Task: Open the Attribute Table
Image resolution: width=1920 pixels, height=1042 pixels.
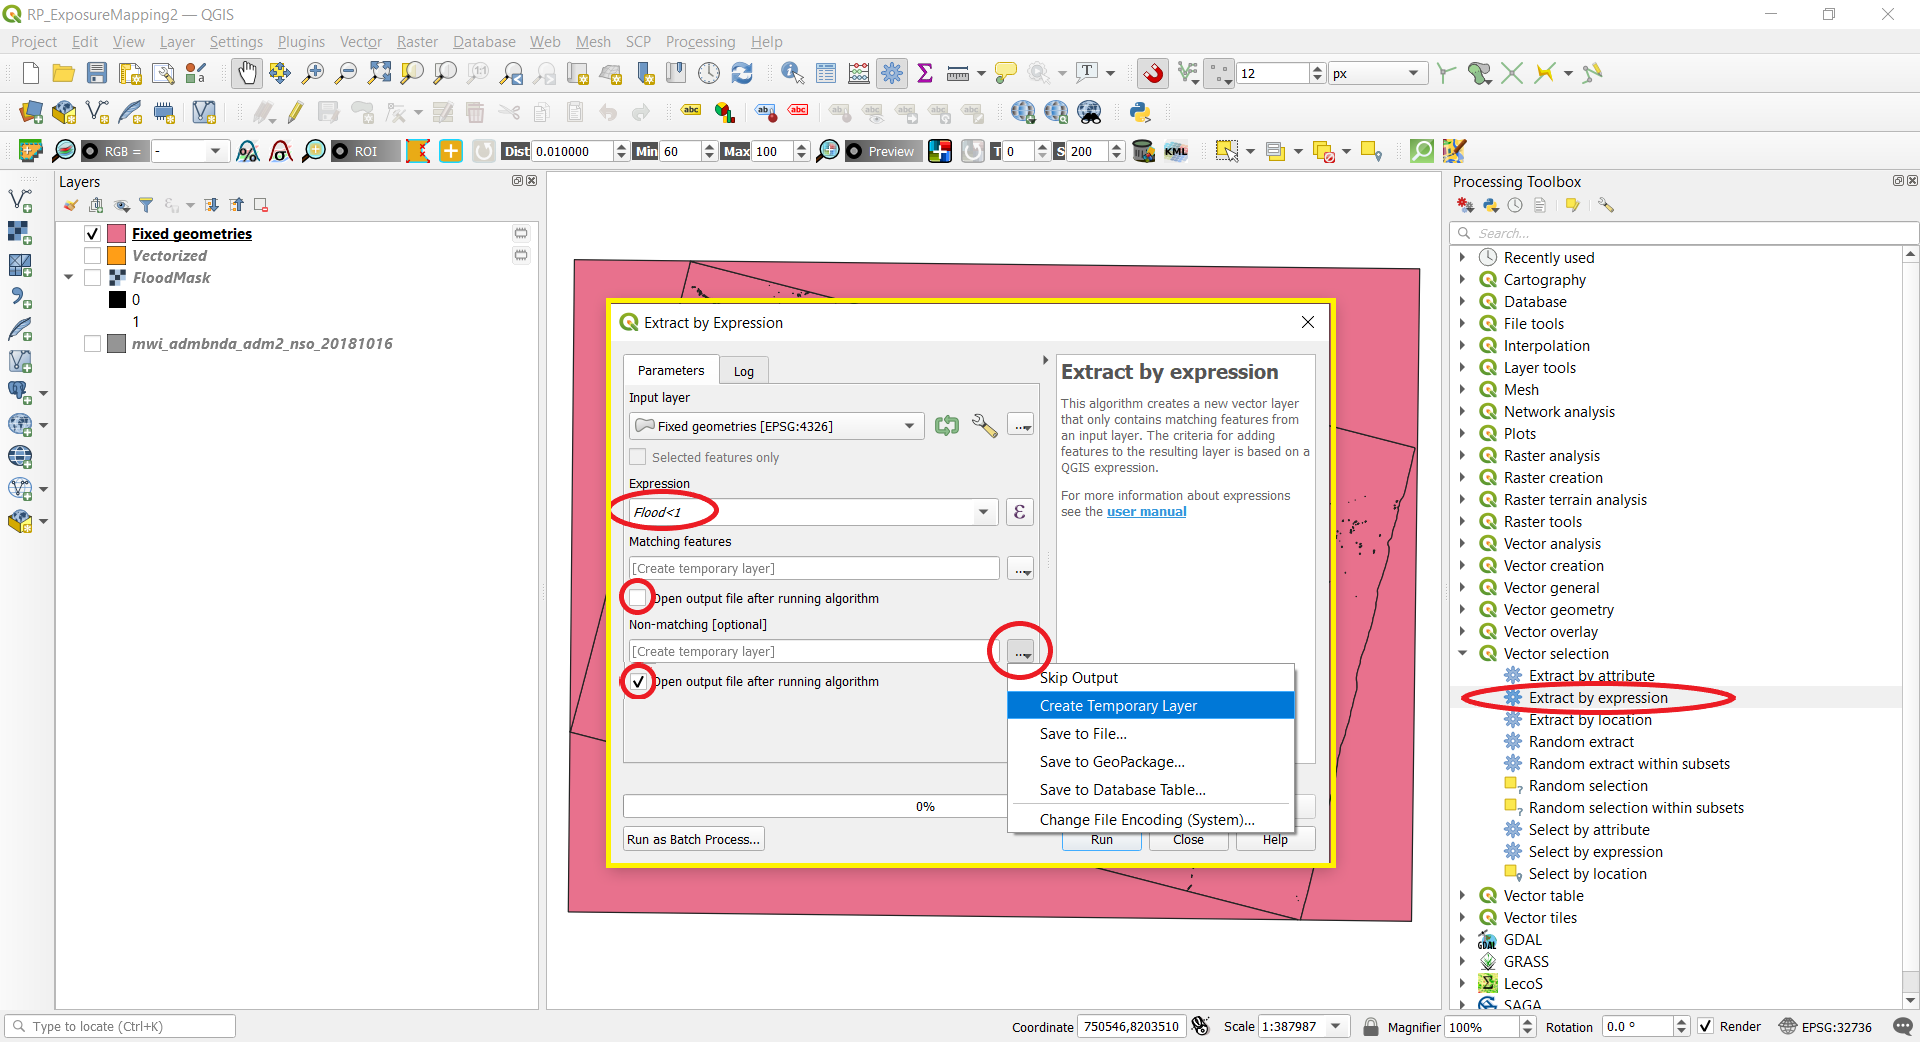Action: (826, 73)
